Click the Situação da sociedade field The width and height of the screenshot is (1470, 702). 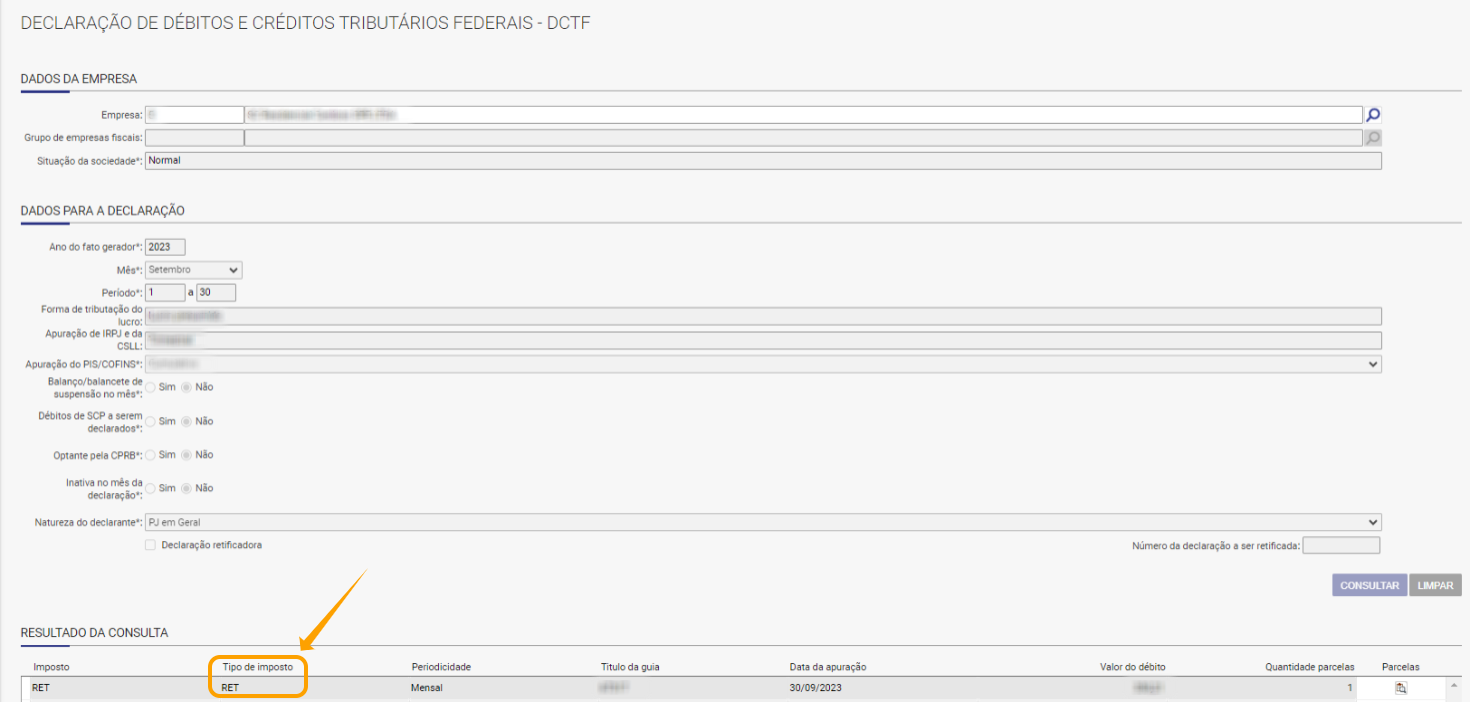pos(763,161)
